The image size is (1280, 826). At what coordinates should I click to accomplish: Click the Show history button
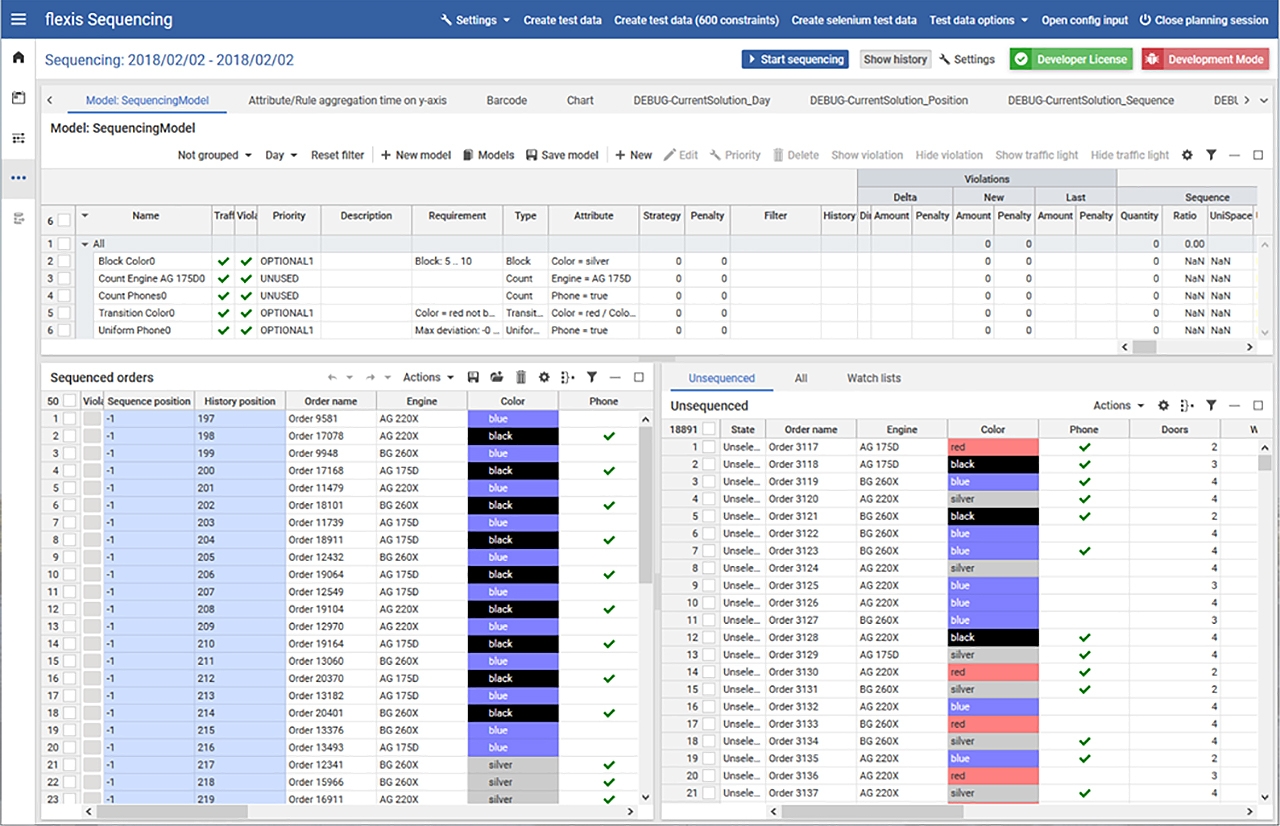pos(894,59)
